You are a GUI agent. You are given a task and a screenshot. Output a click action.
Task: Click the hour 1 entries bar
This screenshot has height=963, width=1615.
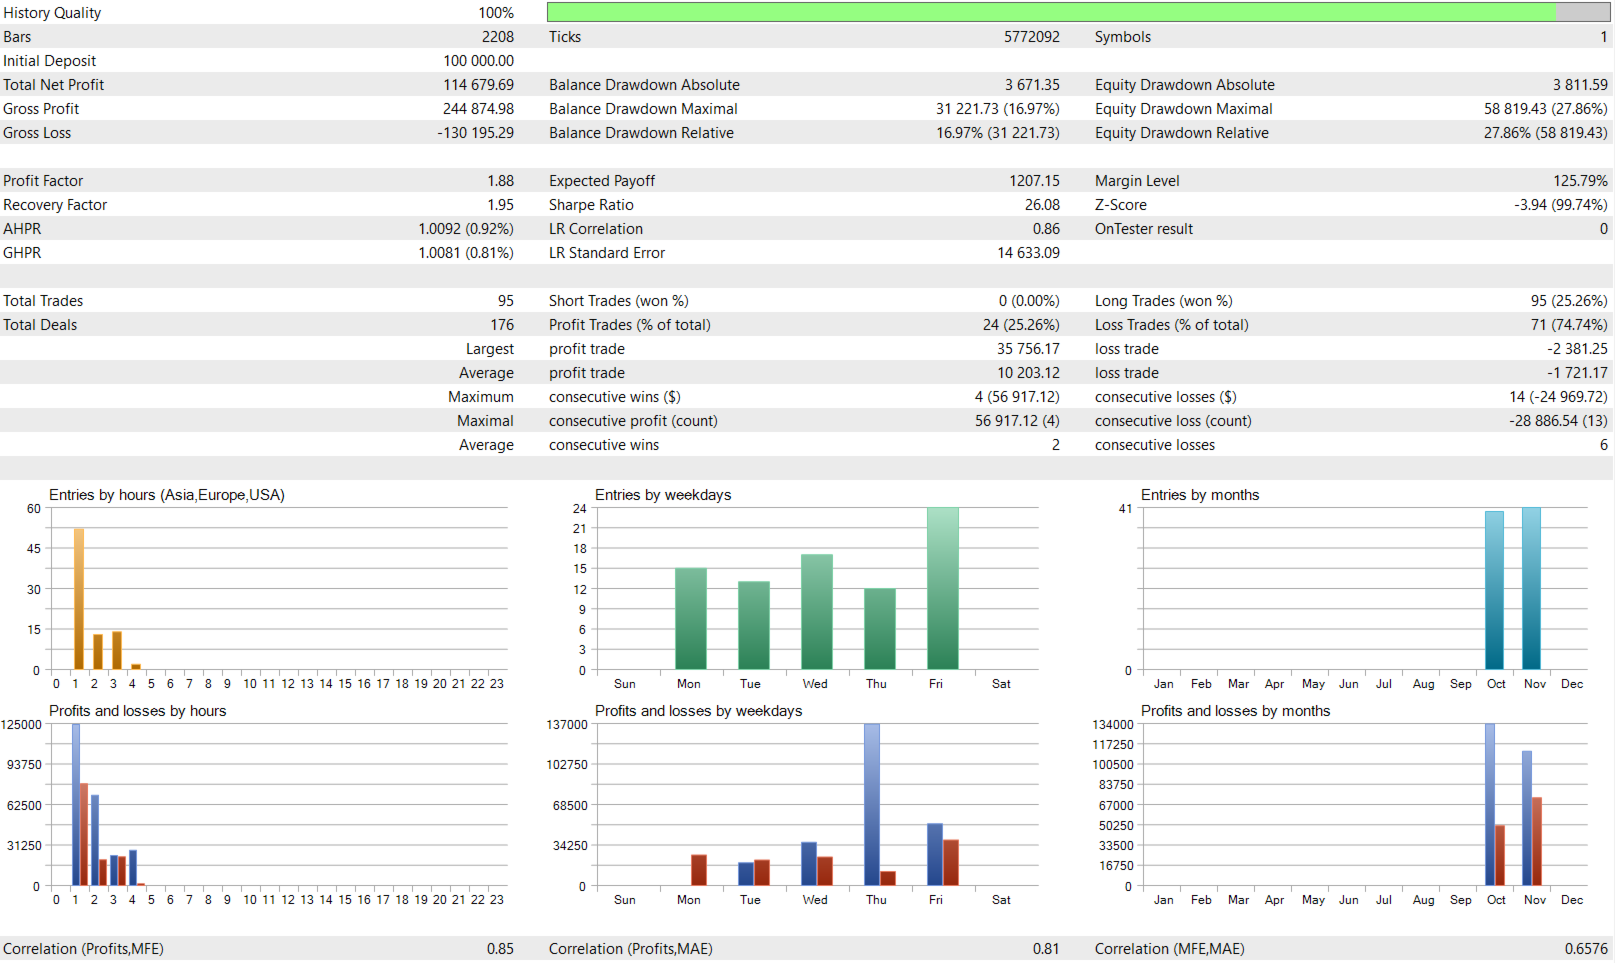click(79, 599)
